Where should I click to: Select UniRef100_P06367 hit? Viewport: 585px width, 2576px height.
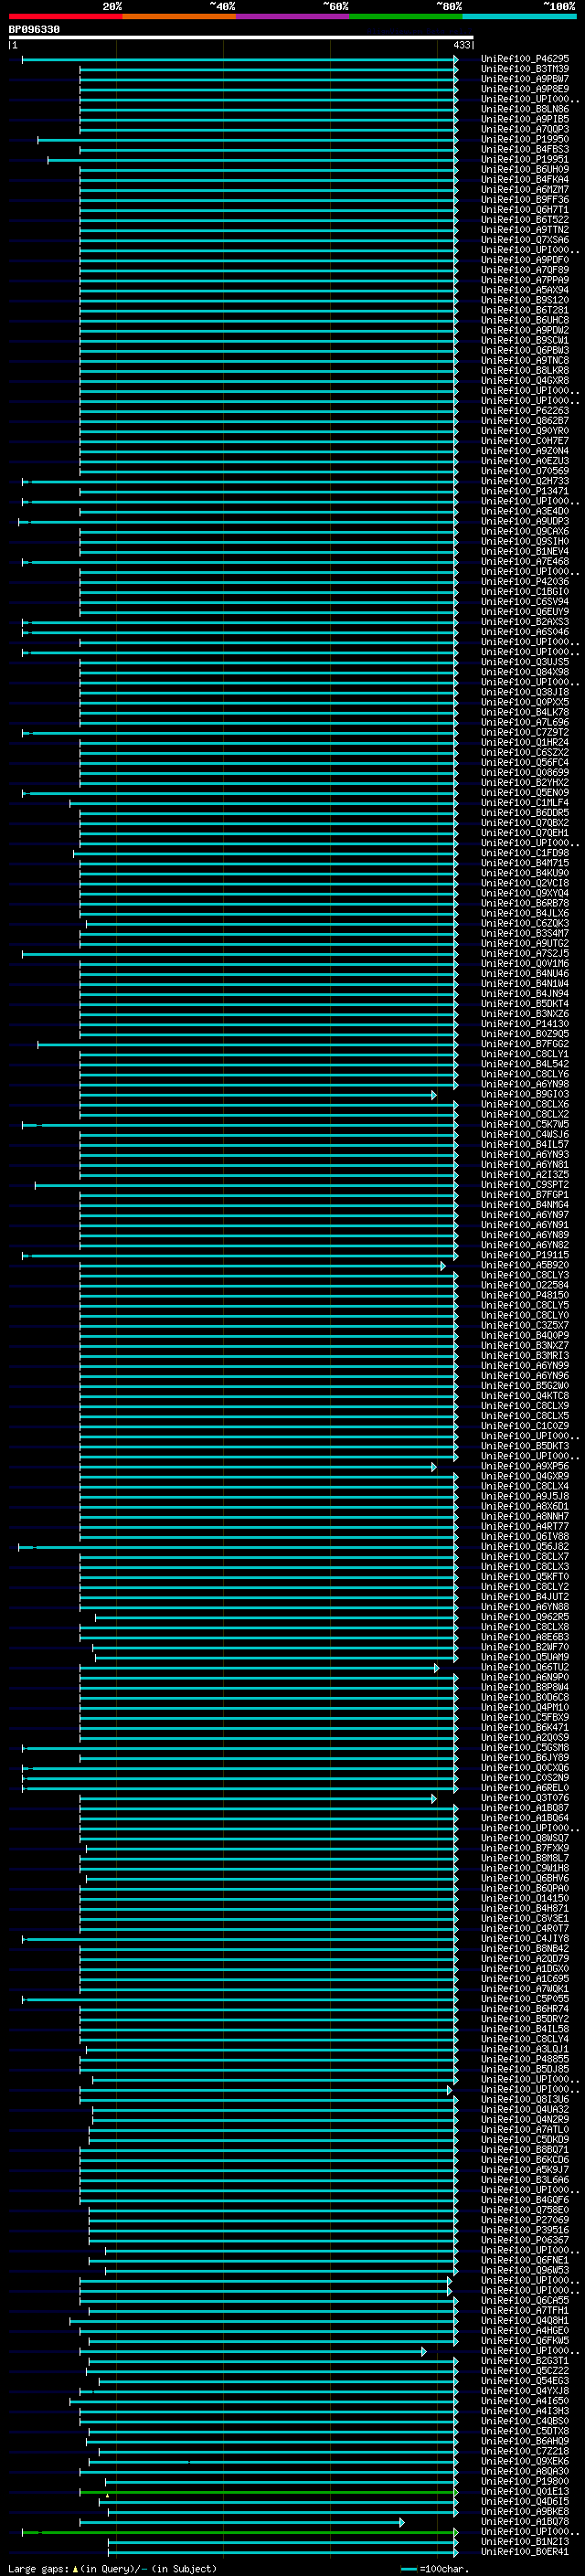[525, 2240]
